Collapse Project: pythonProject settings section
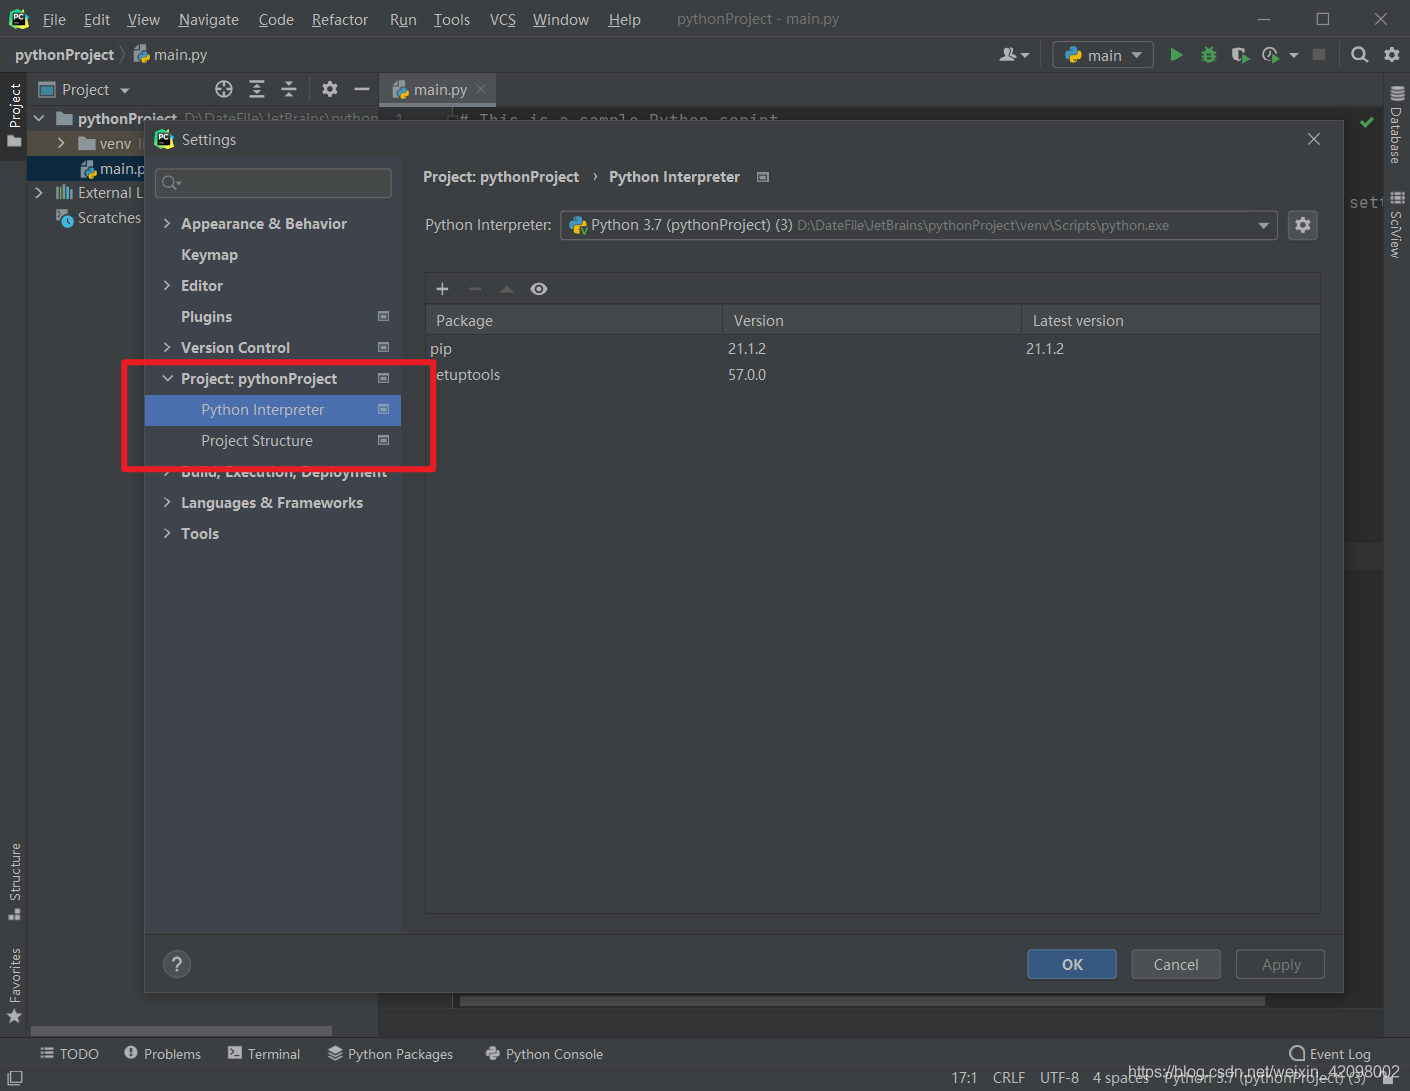 (167, 379)
